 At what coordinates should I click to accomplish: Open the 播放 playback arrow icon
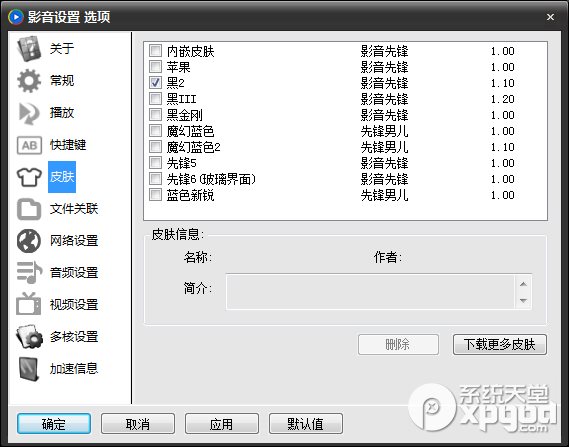click(29, 113)
